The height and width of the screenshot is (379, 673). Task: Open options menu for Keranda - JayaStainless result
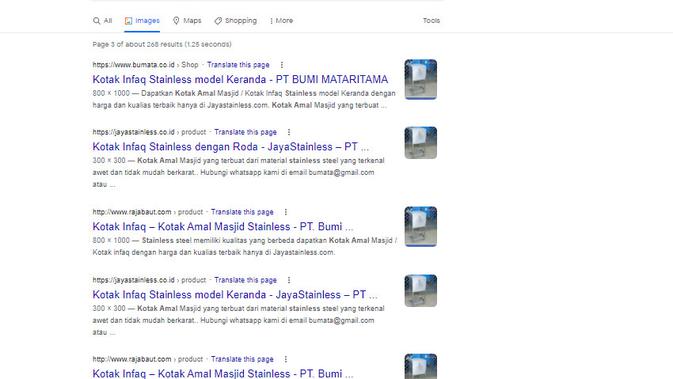pyautogui.click(x=289, y=280)
